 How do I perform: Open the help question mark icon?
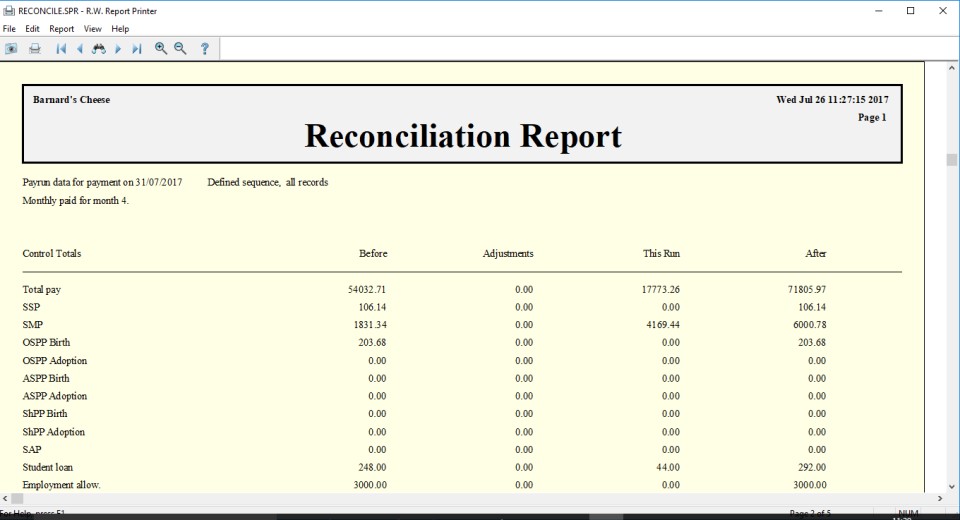[x=205, y=48]
